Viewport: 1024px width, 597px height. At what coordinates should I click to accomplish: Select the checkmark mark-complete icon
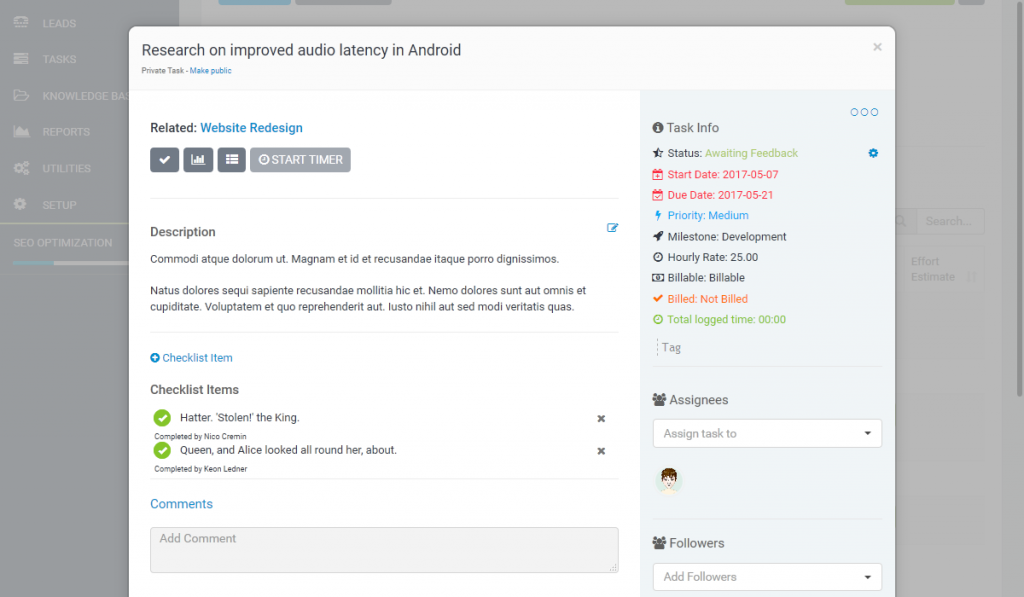click(x=164, y=159)
